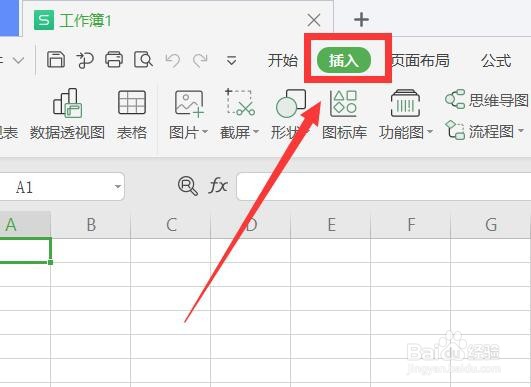This screenshot has height=387, width=531.
Task: Expand the dropdown chevron left of Save icon
Action: click(x=18, y=61)
